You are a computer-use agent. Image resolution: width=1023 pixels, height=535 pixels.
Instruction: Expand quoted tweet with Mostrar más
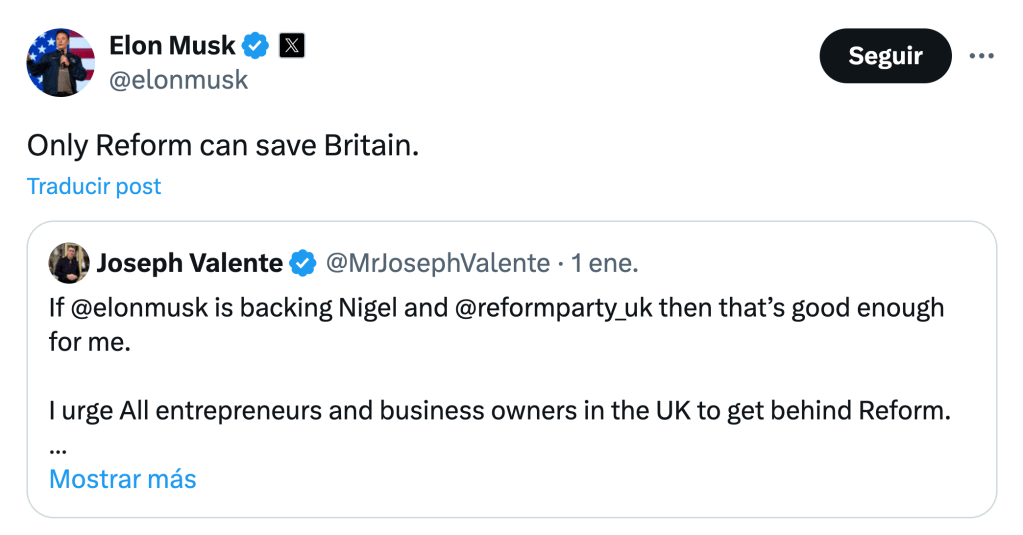[x=122, y=479]
